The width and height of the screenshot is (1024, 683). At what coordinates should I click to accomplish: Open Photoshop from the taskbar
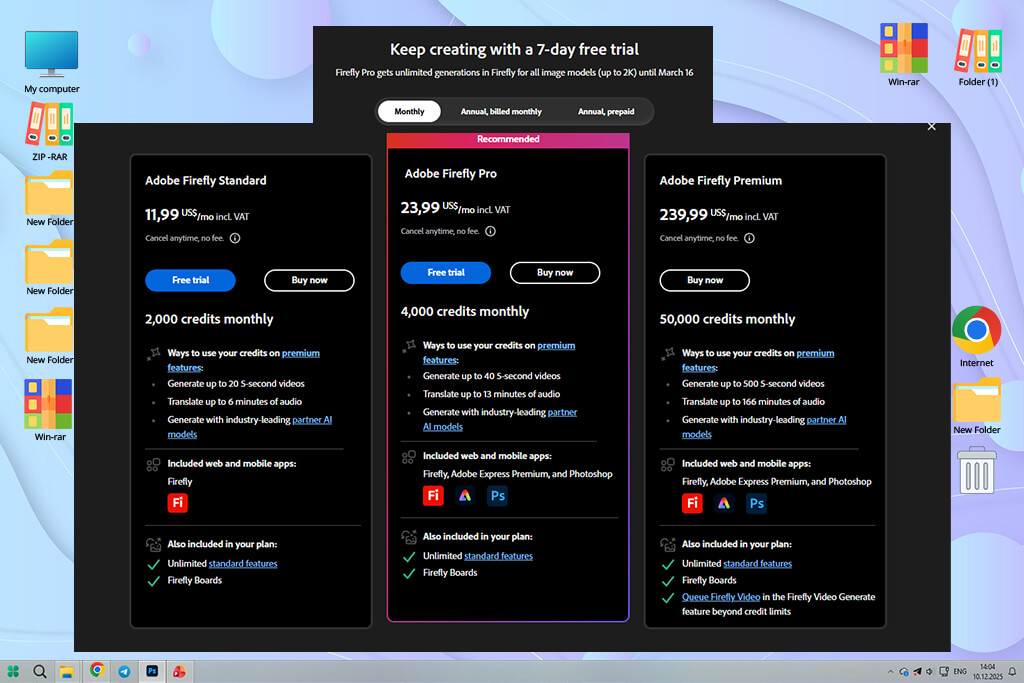(152, 671)
